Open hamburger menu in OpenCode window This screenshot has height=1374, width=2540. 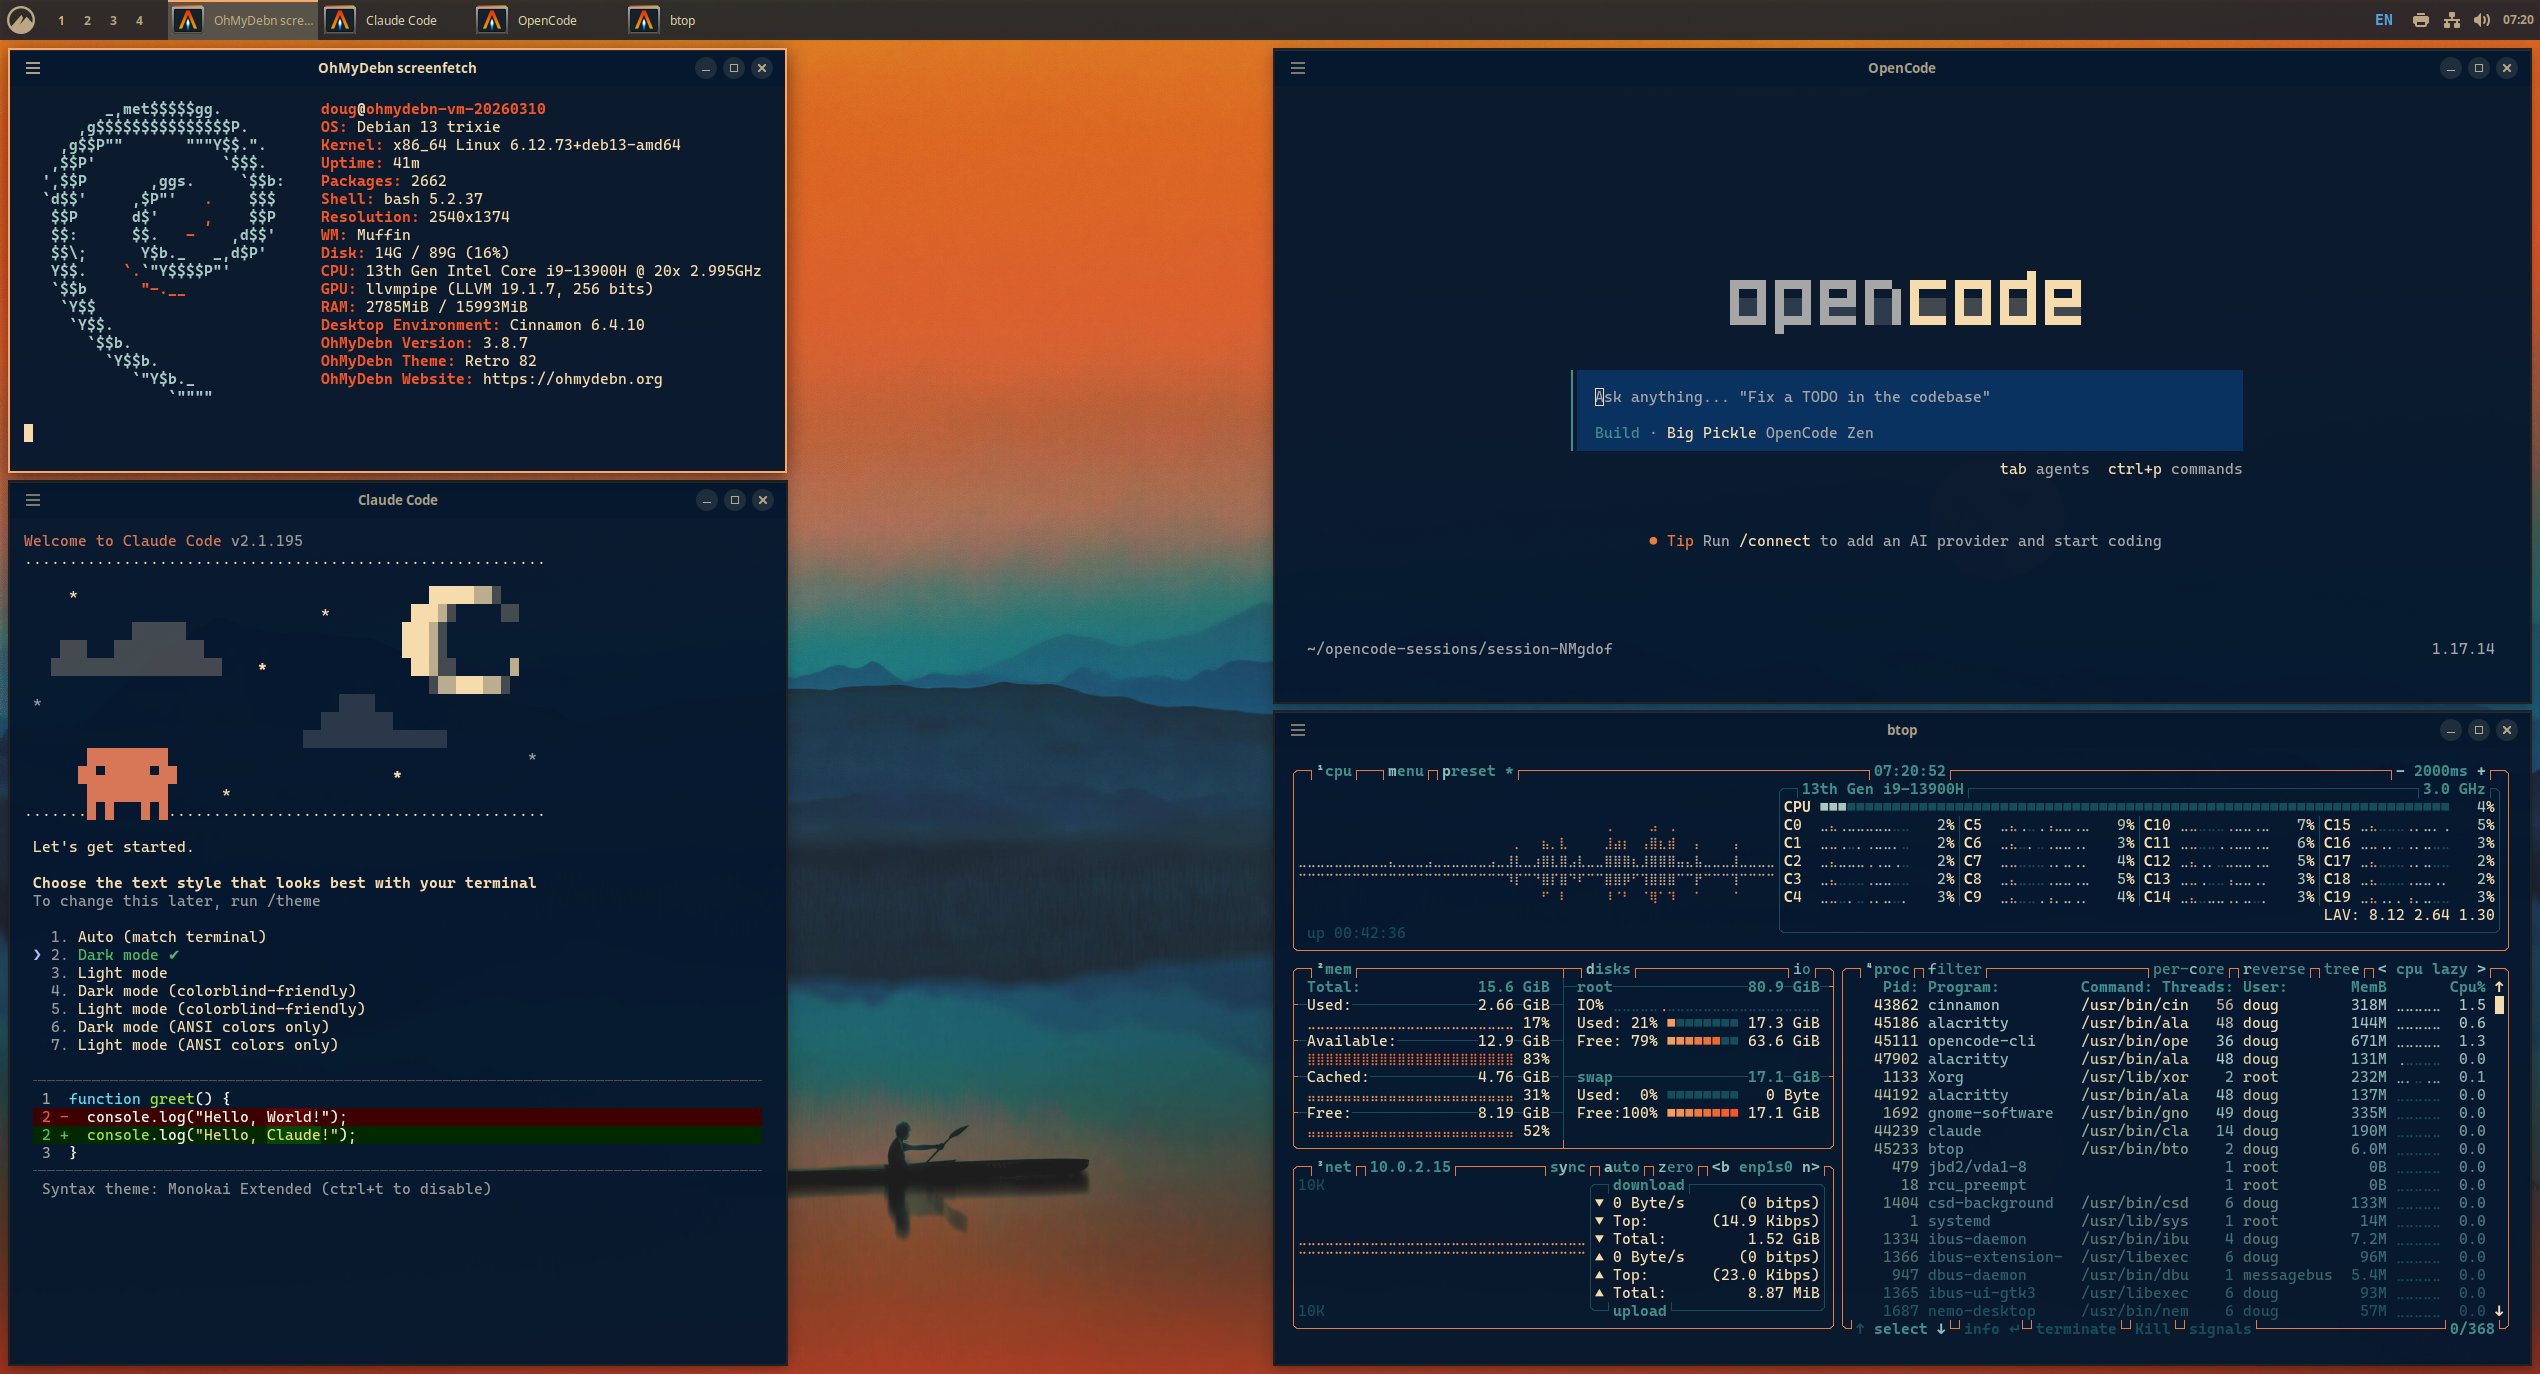[1298, 68]
